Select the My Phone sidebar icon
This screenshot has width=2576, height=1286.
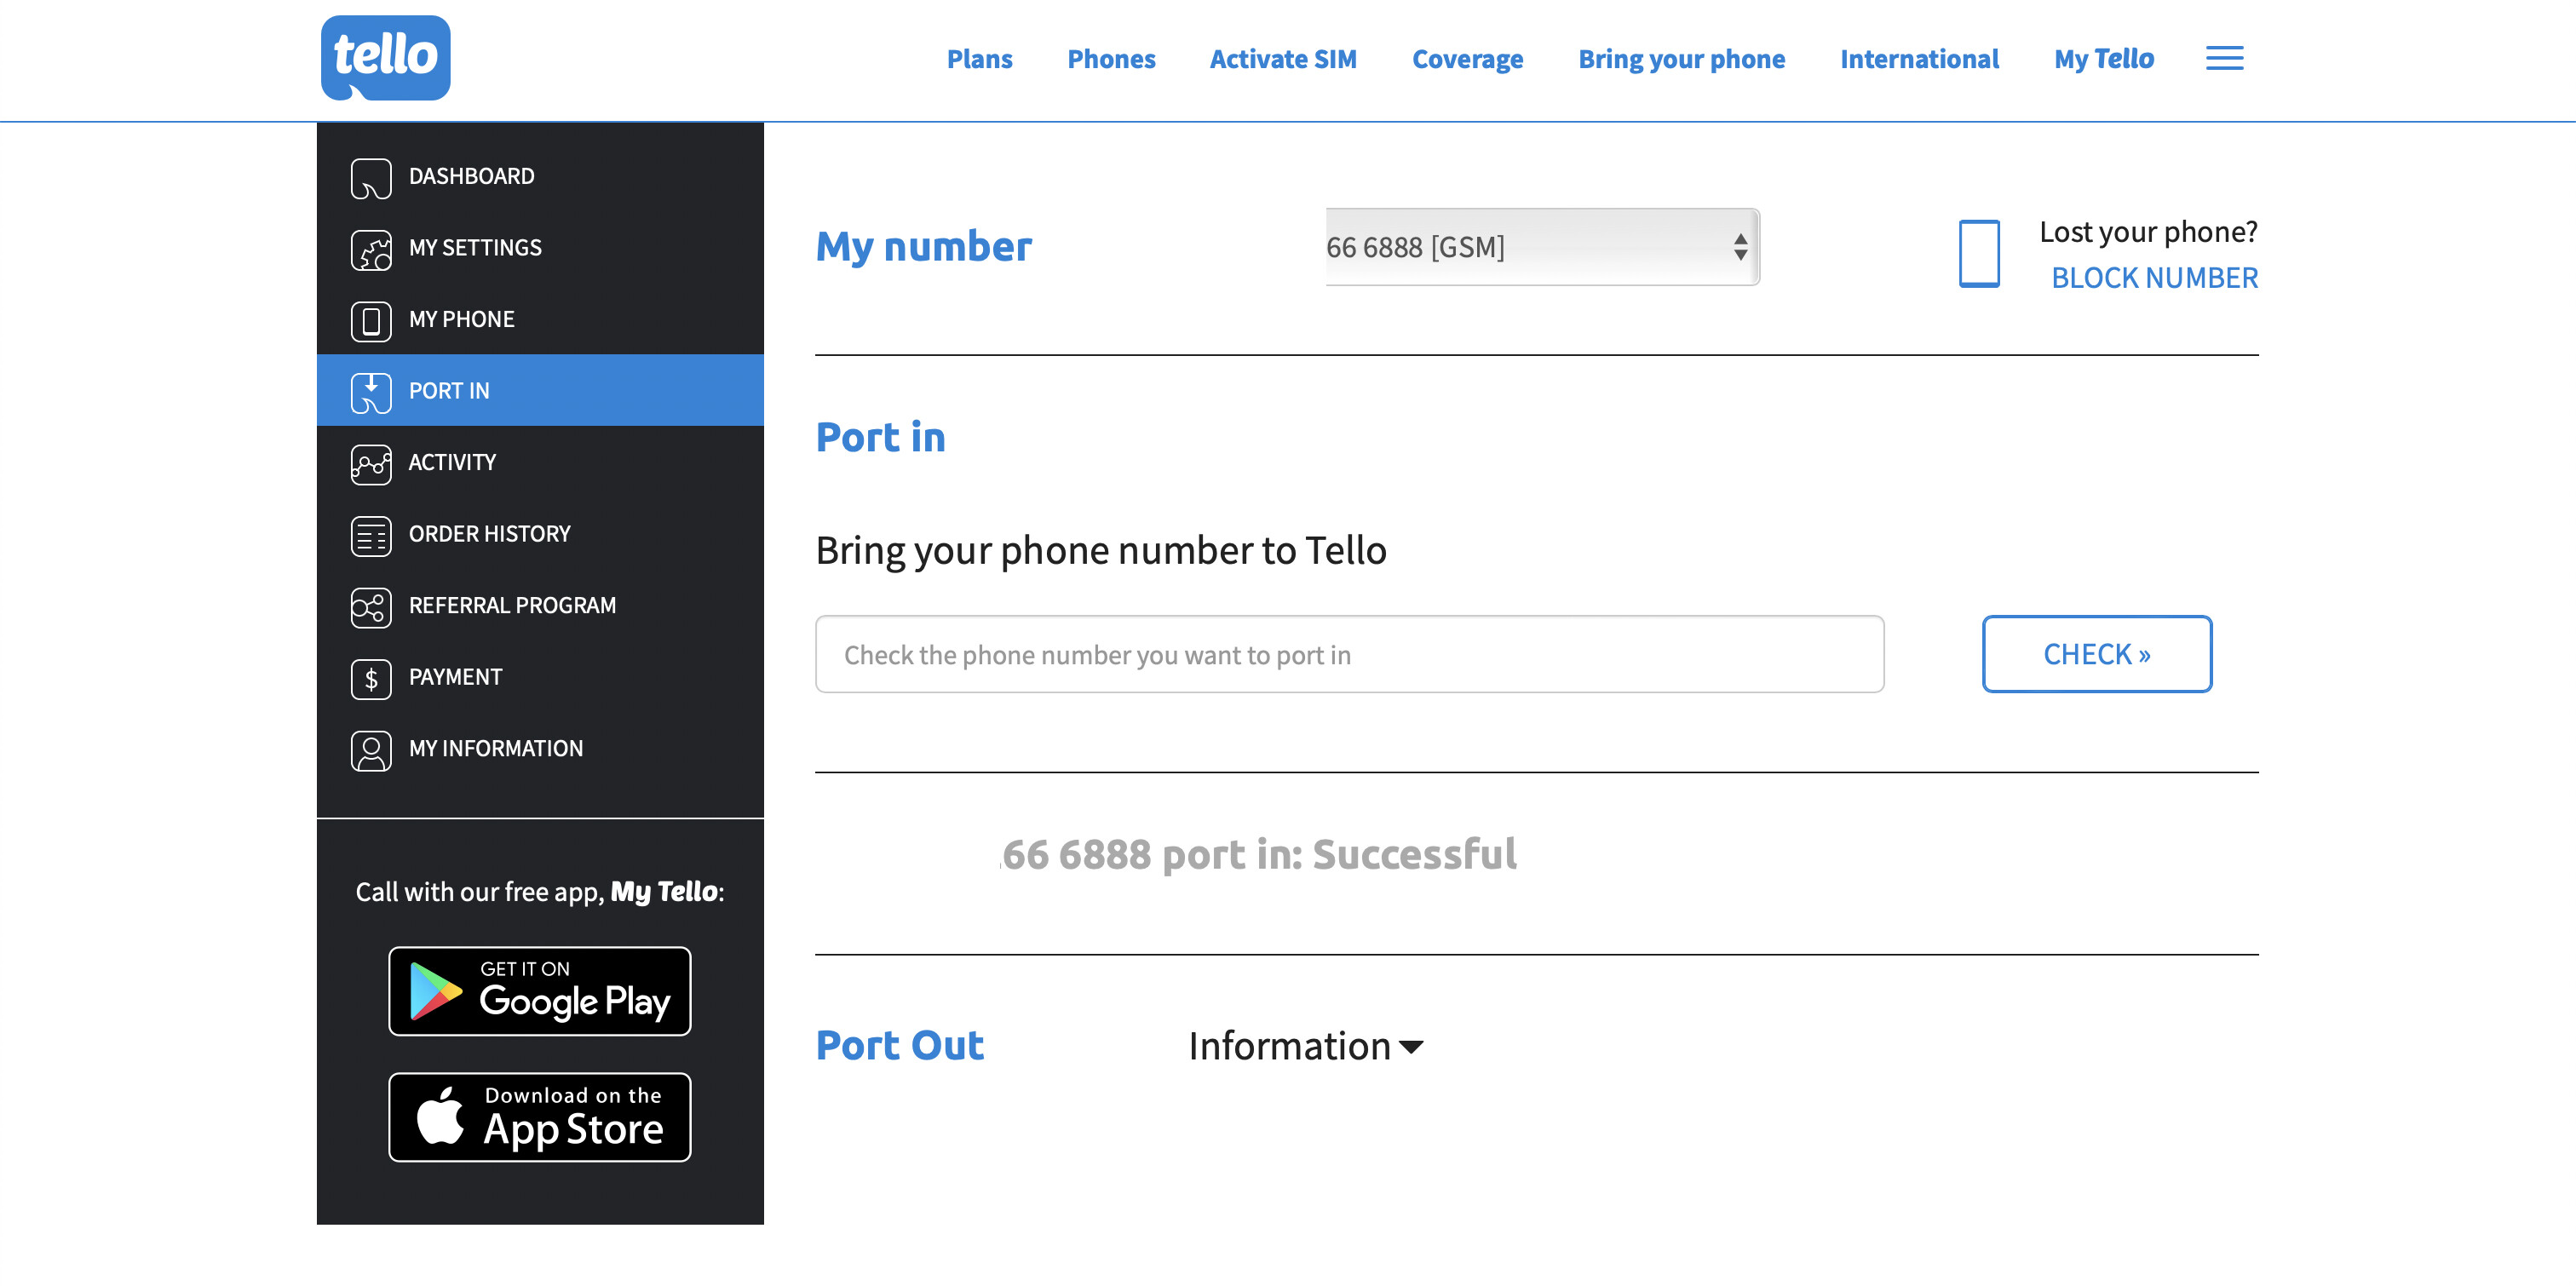[371, 320]
